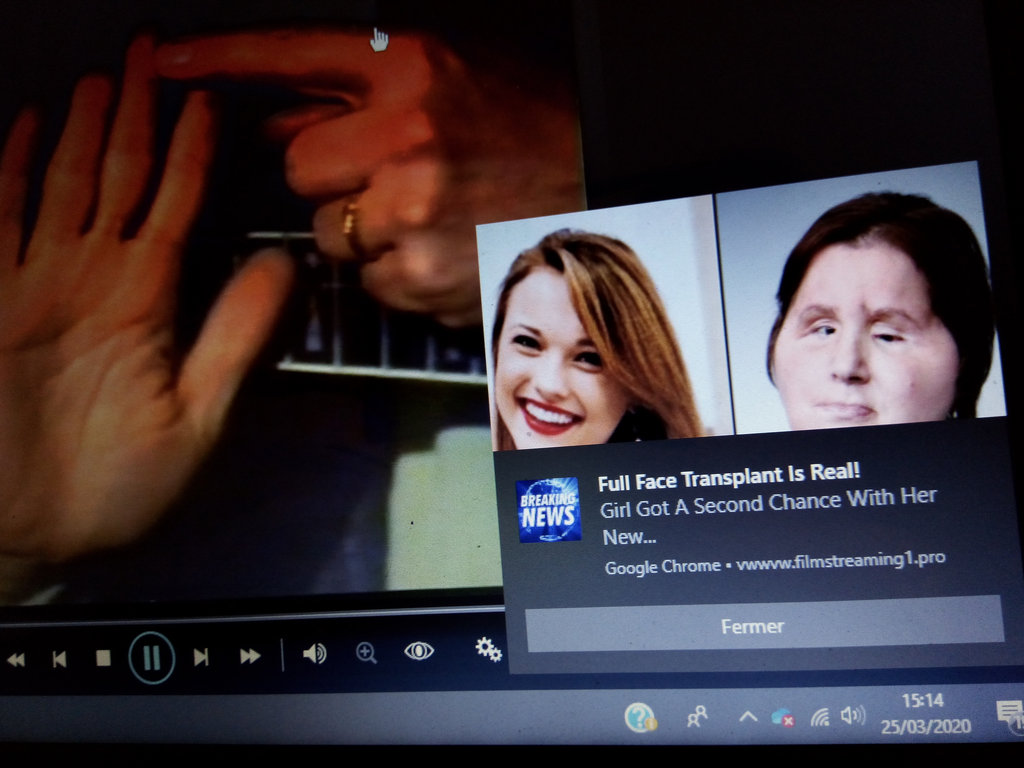Rewind the video in the player

click(x=16, y=660)
